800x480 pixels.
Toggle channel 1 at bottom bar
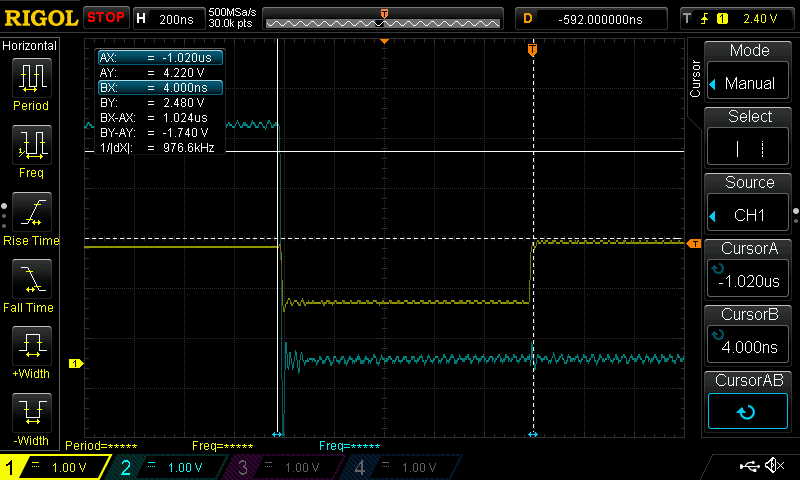click(55, 467)
